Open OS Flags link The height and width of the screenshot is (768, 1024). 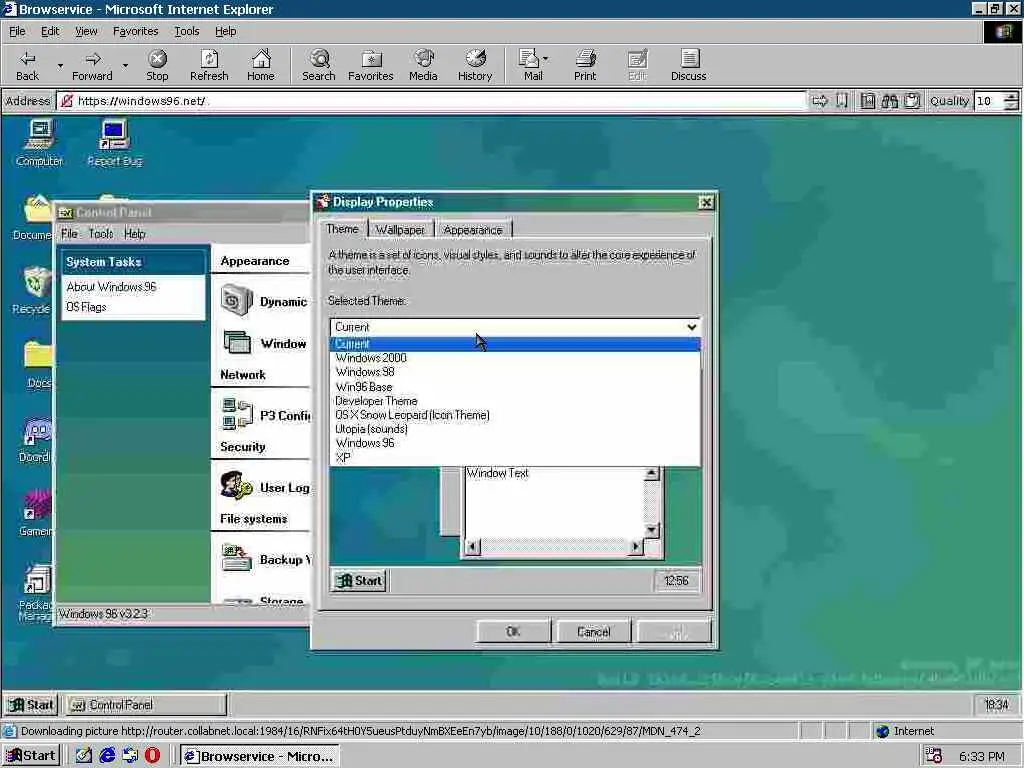click(x=86, y=307)
